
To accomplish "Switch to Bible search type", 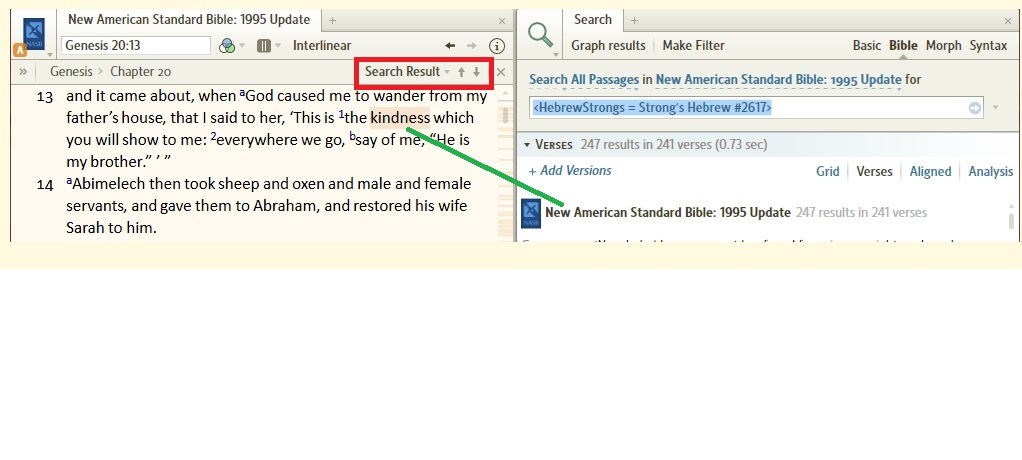I will point(903,46).
